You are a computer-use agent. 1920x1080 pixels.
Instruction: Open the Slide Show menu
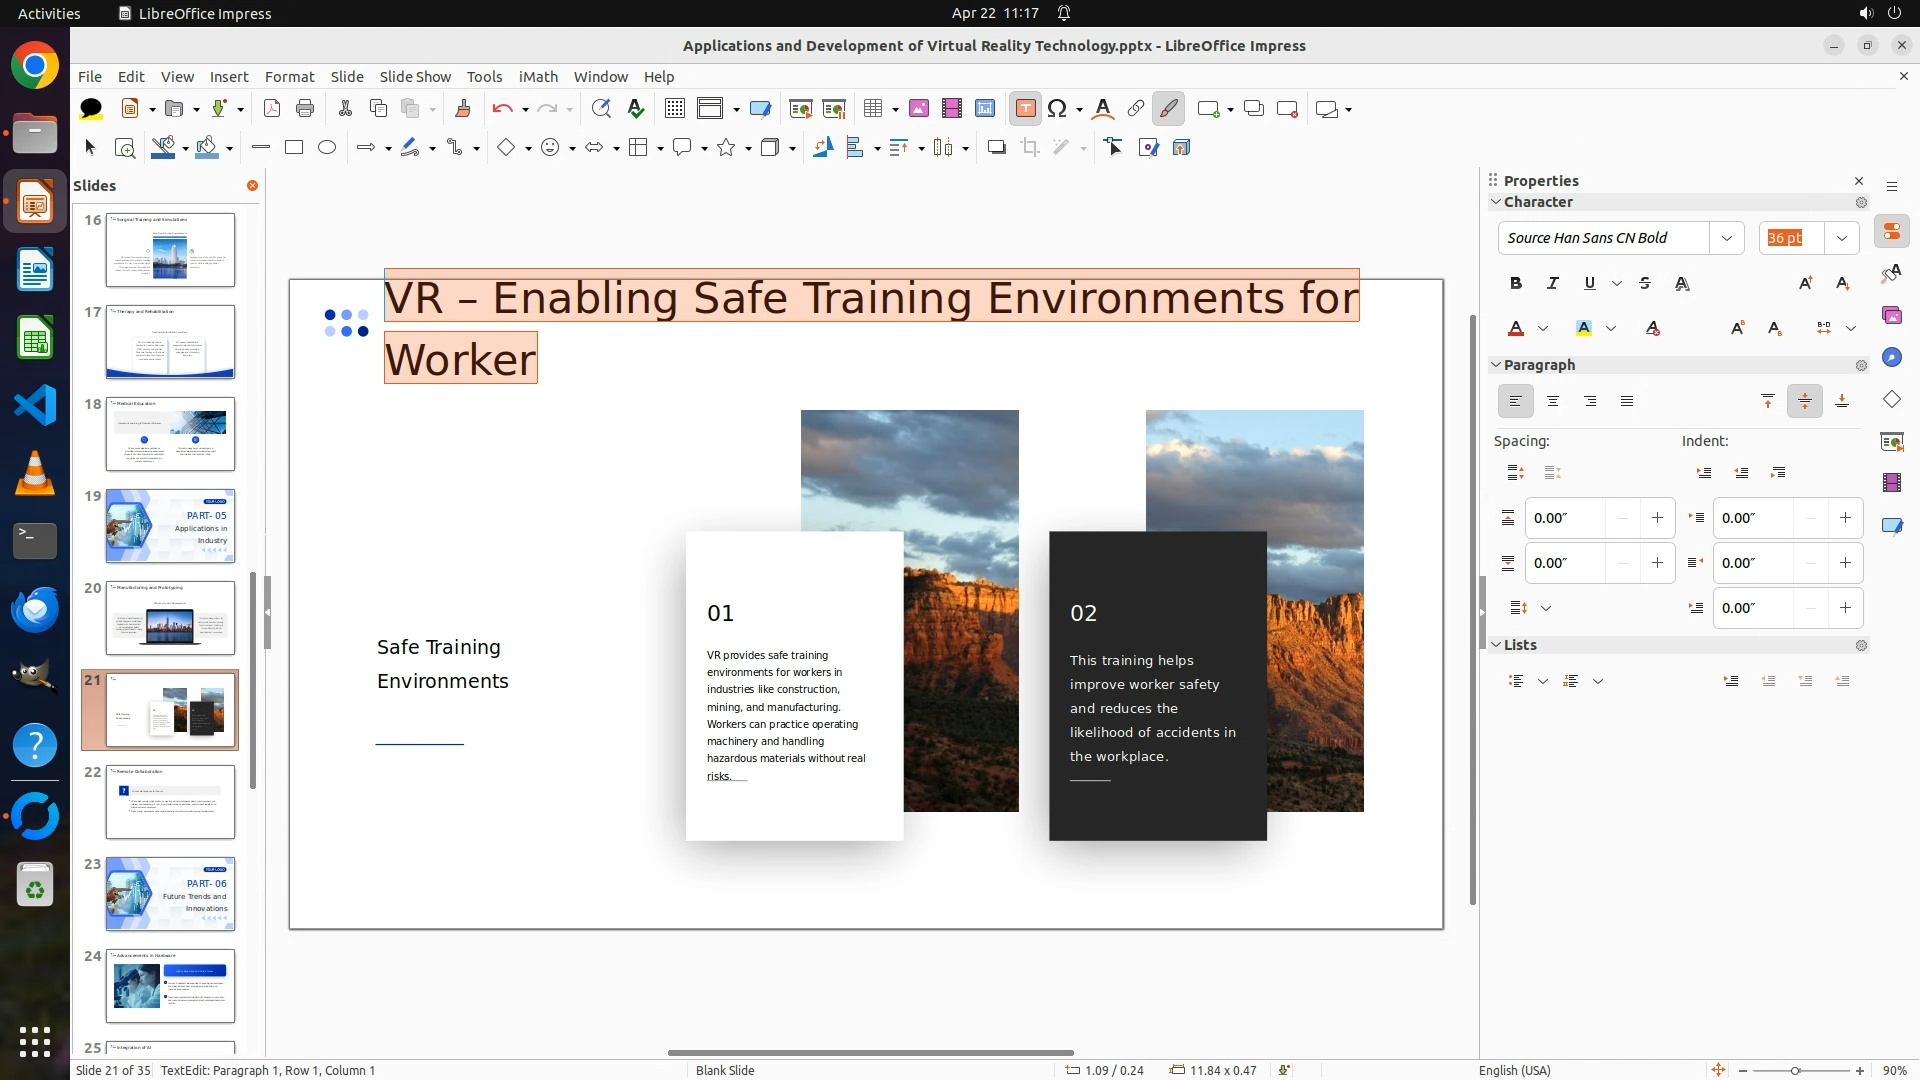[x=415, y=77]
